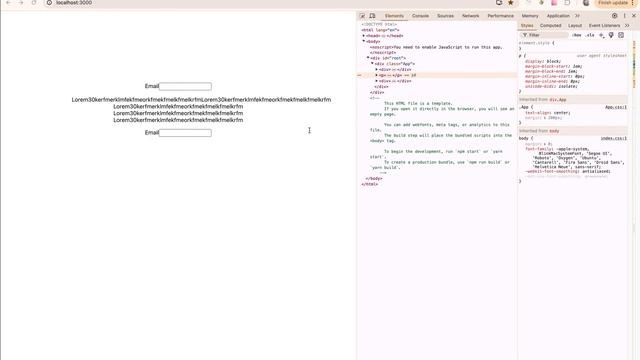Toggle the computed styles sidebar icon
The image size is (640, 360).
[x=621, y=36]
